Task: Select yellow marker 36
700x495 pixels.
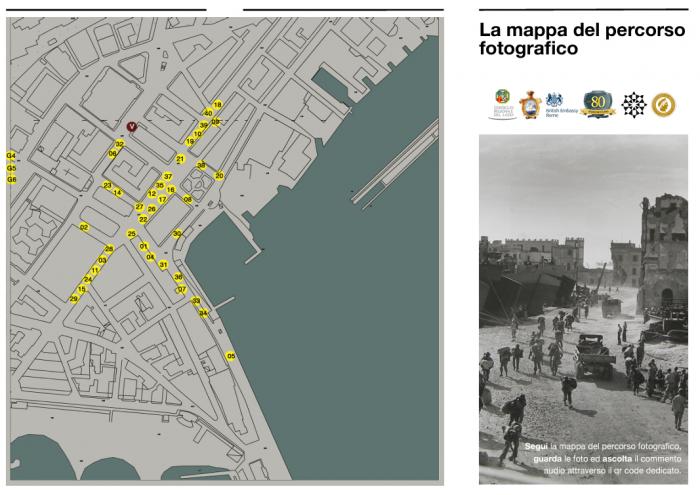Action: tap(178, 277)
